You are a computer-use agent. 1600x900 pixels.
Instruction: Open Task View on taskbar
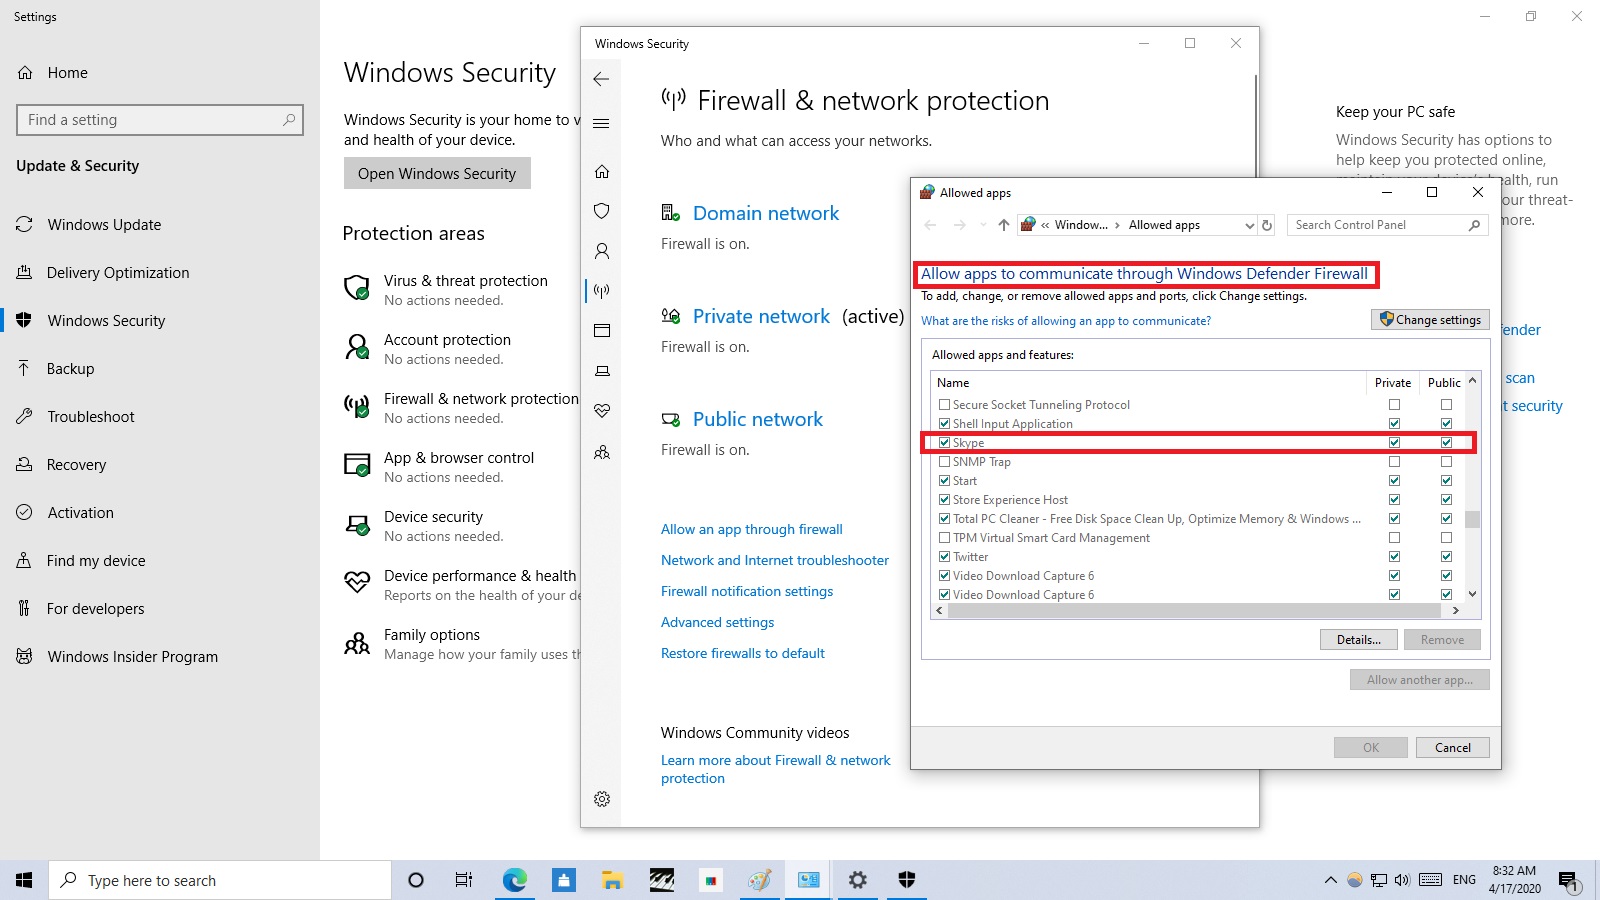pos(464,880)
